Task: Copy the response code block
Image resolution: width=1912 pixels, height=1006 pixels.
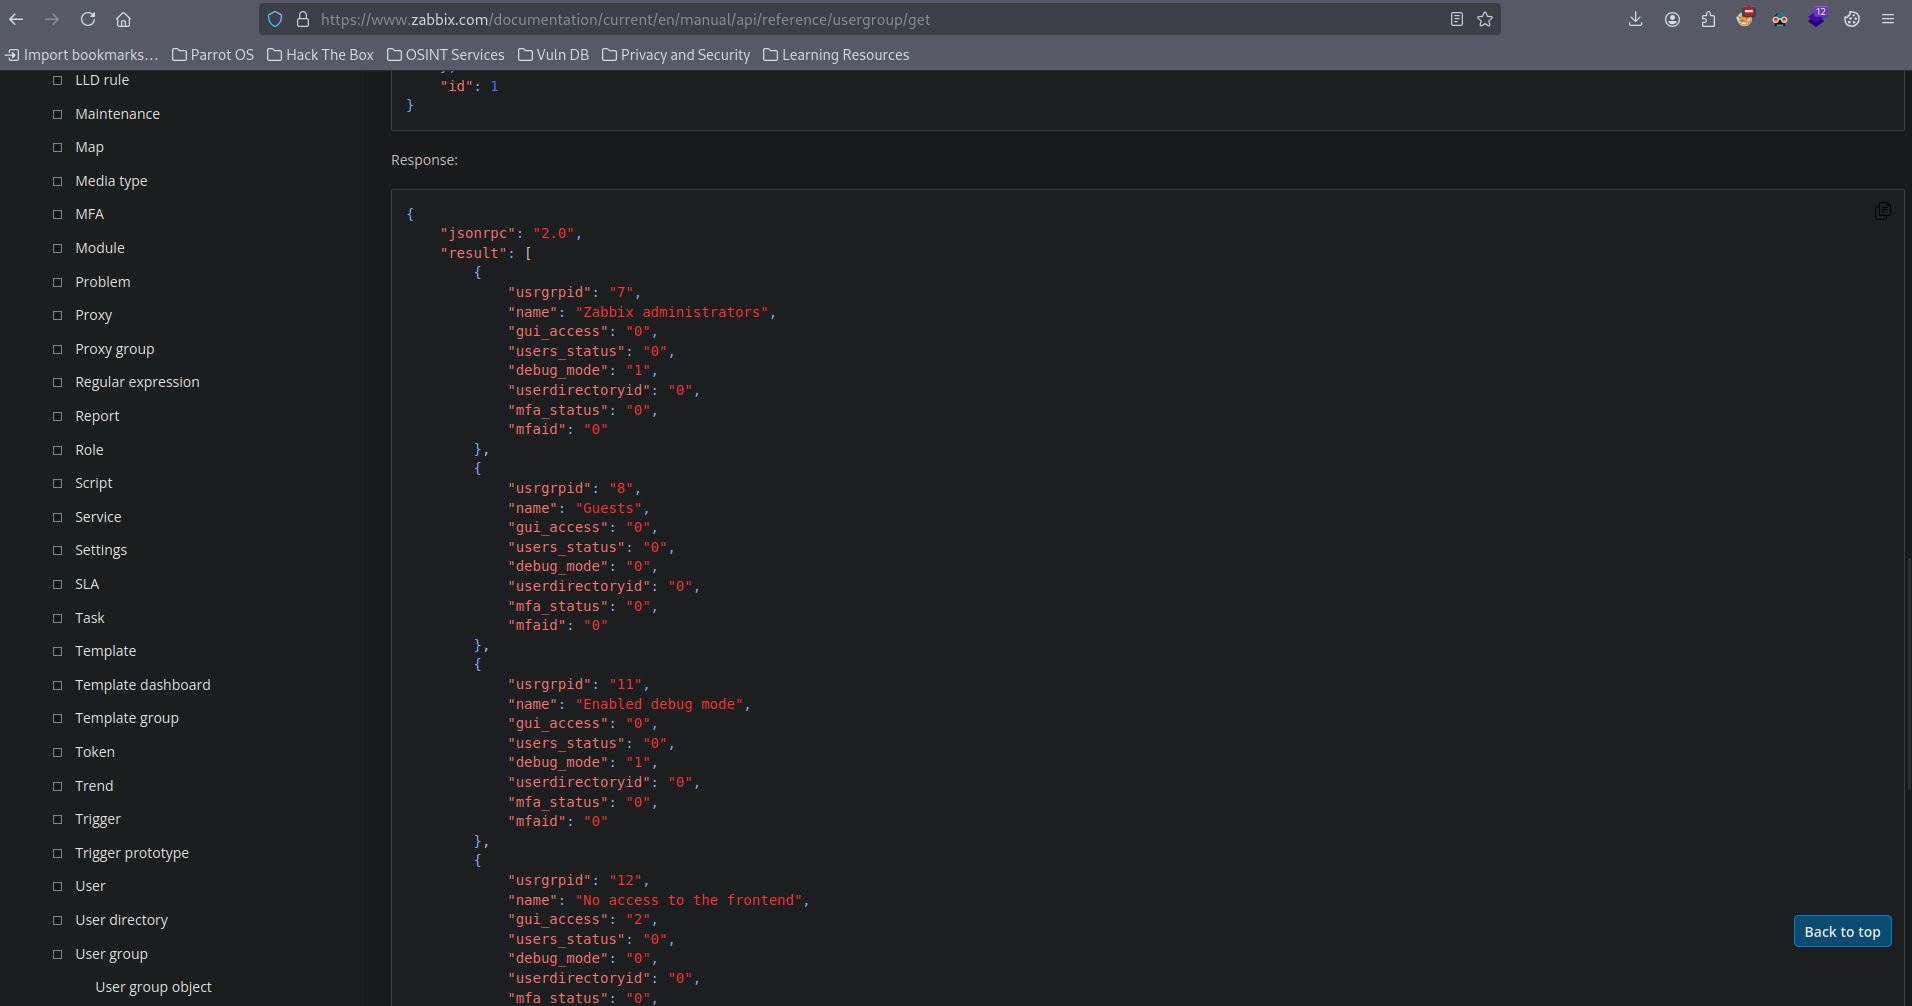Action: point(1881,211)
